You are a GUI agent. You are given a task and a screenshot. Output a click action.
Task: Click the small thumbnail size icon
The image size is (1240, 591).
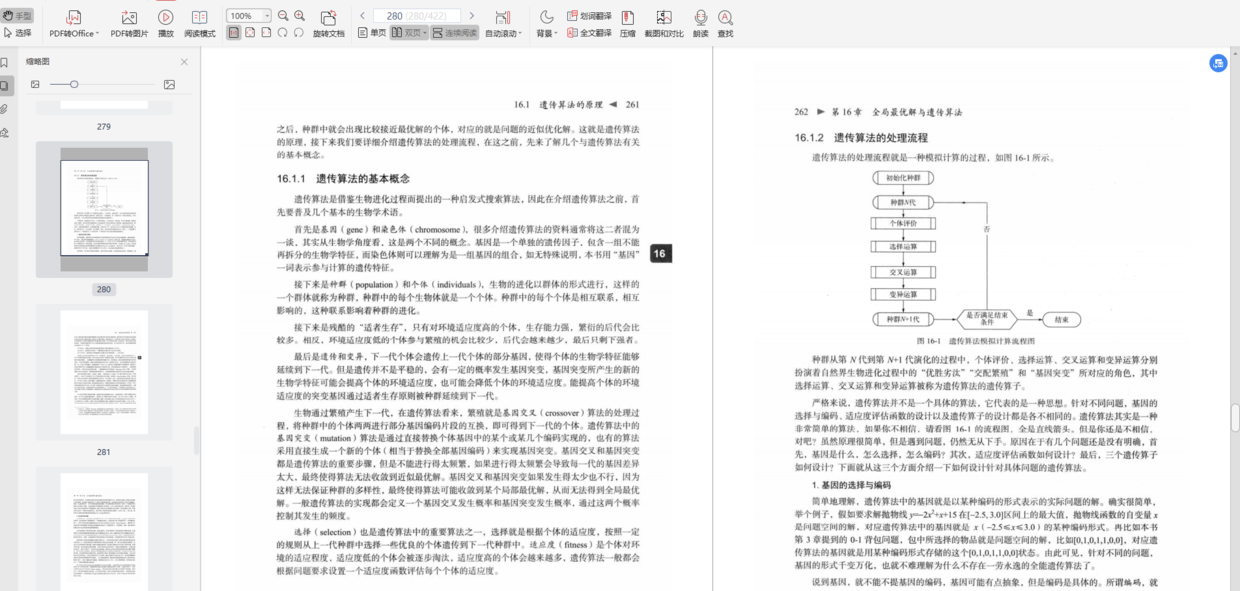(x=35, y=84)
